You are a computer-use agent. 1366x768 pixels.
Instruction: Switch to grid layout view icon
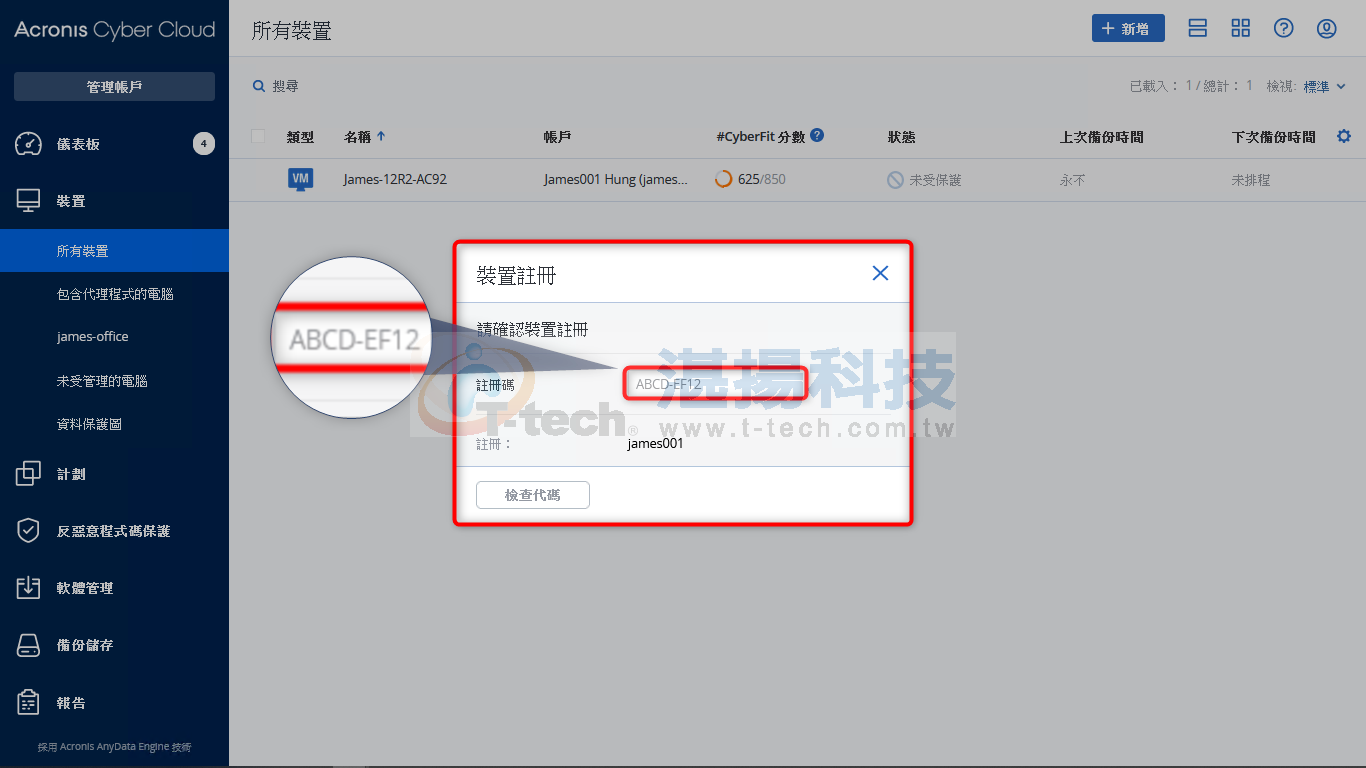1241,28
